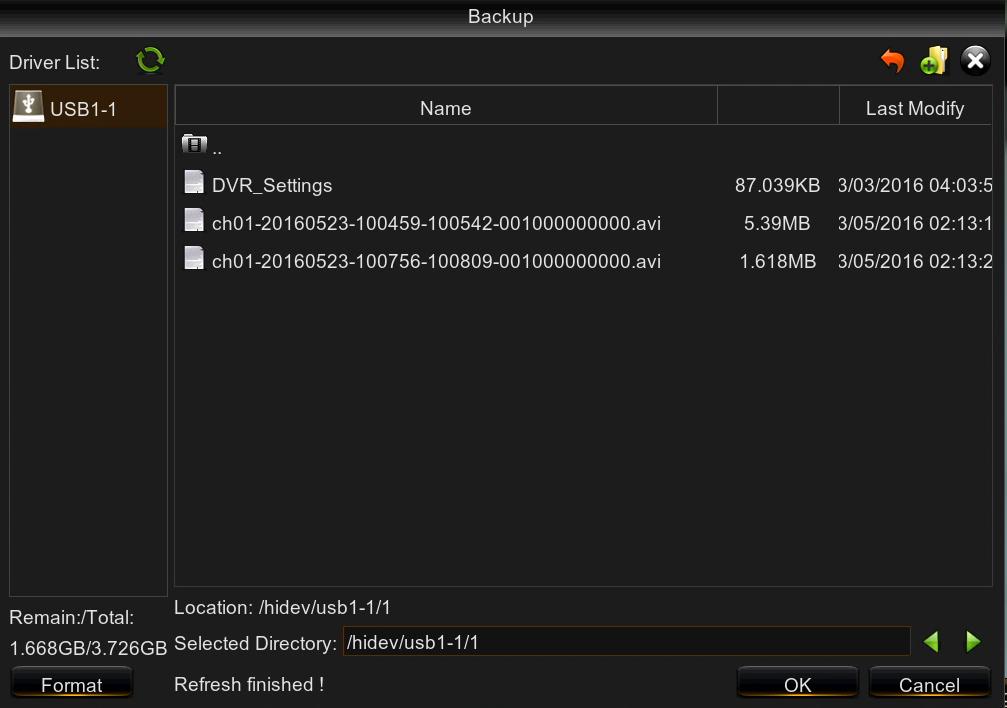Image resolution: width=1007 pixels, height=708 pixels.
Task: Close the Backup dialog with X icon
Action: point(975,61)
